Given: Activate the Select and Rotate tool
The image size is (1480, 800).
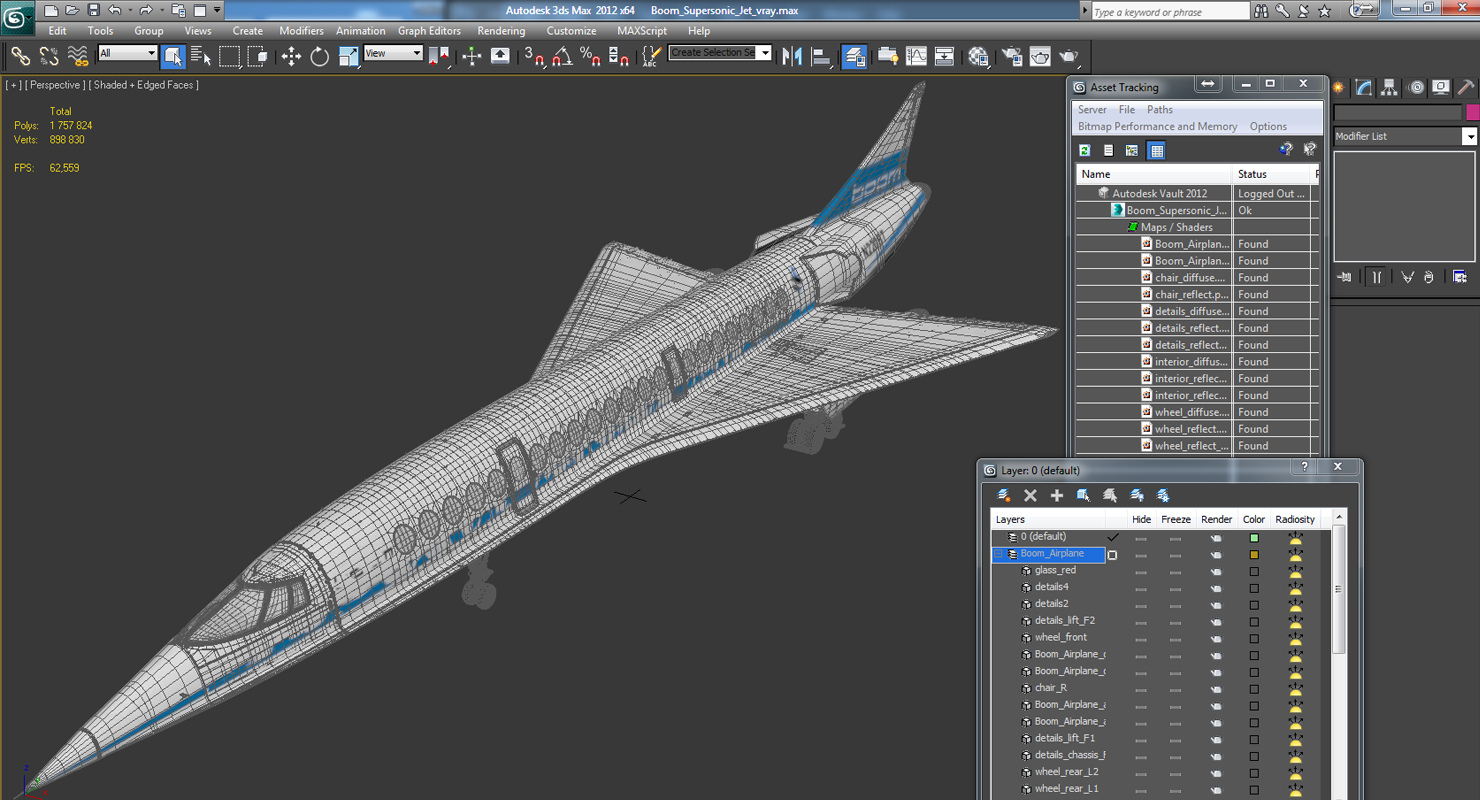Looking at the screenshot, I should [x=320, y=56].
